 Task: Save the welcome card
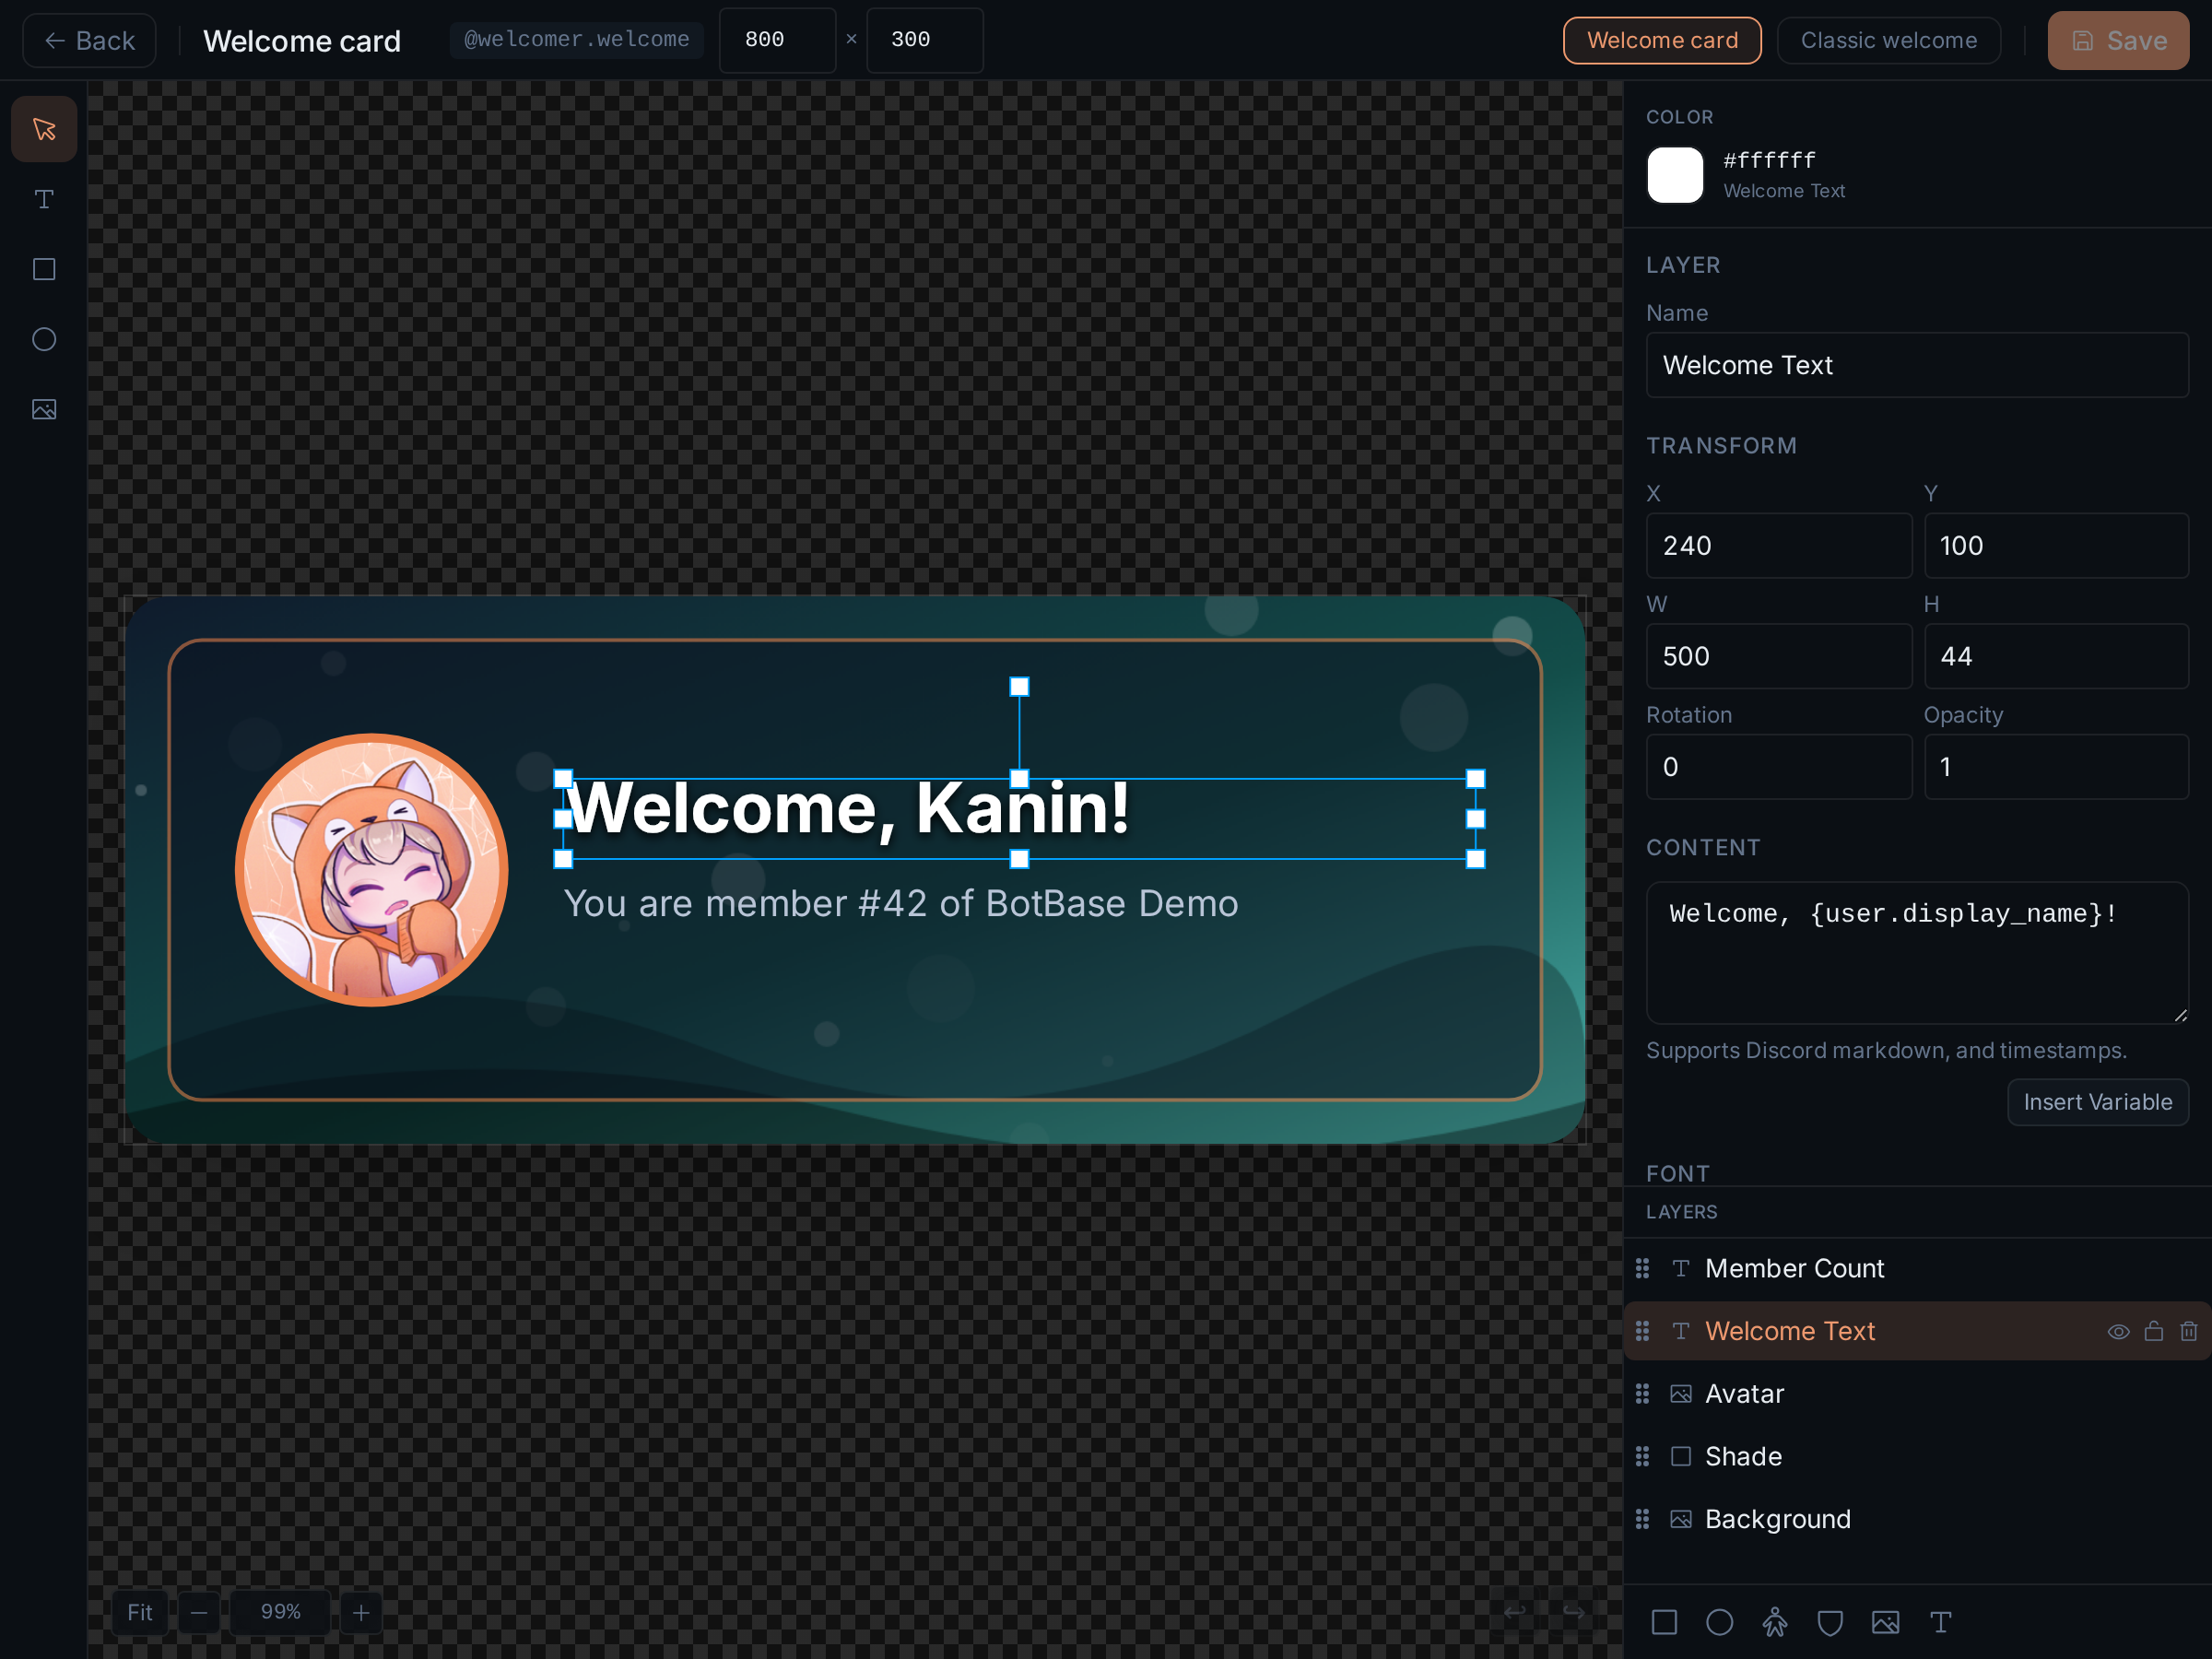[2118, 40]
